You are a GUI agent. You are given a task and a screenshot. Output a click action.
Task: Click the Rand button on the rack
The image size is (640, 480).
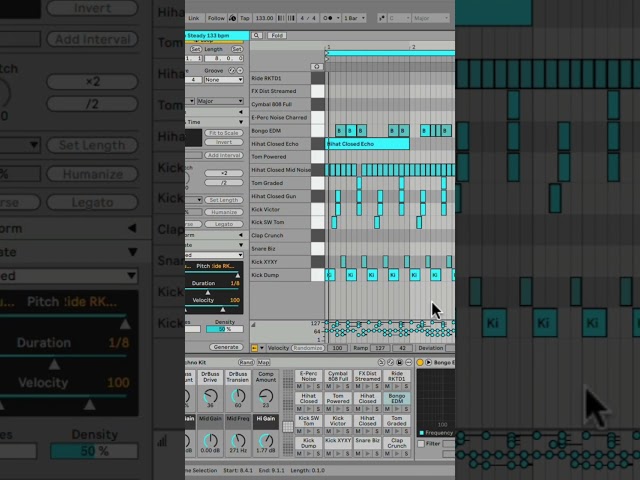(x=246, y=362)
